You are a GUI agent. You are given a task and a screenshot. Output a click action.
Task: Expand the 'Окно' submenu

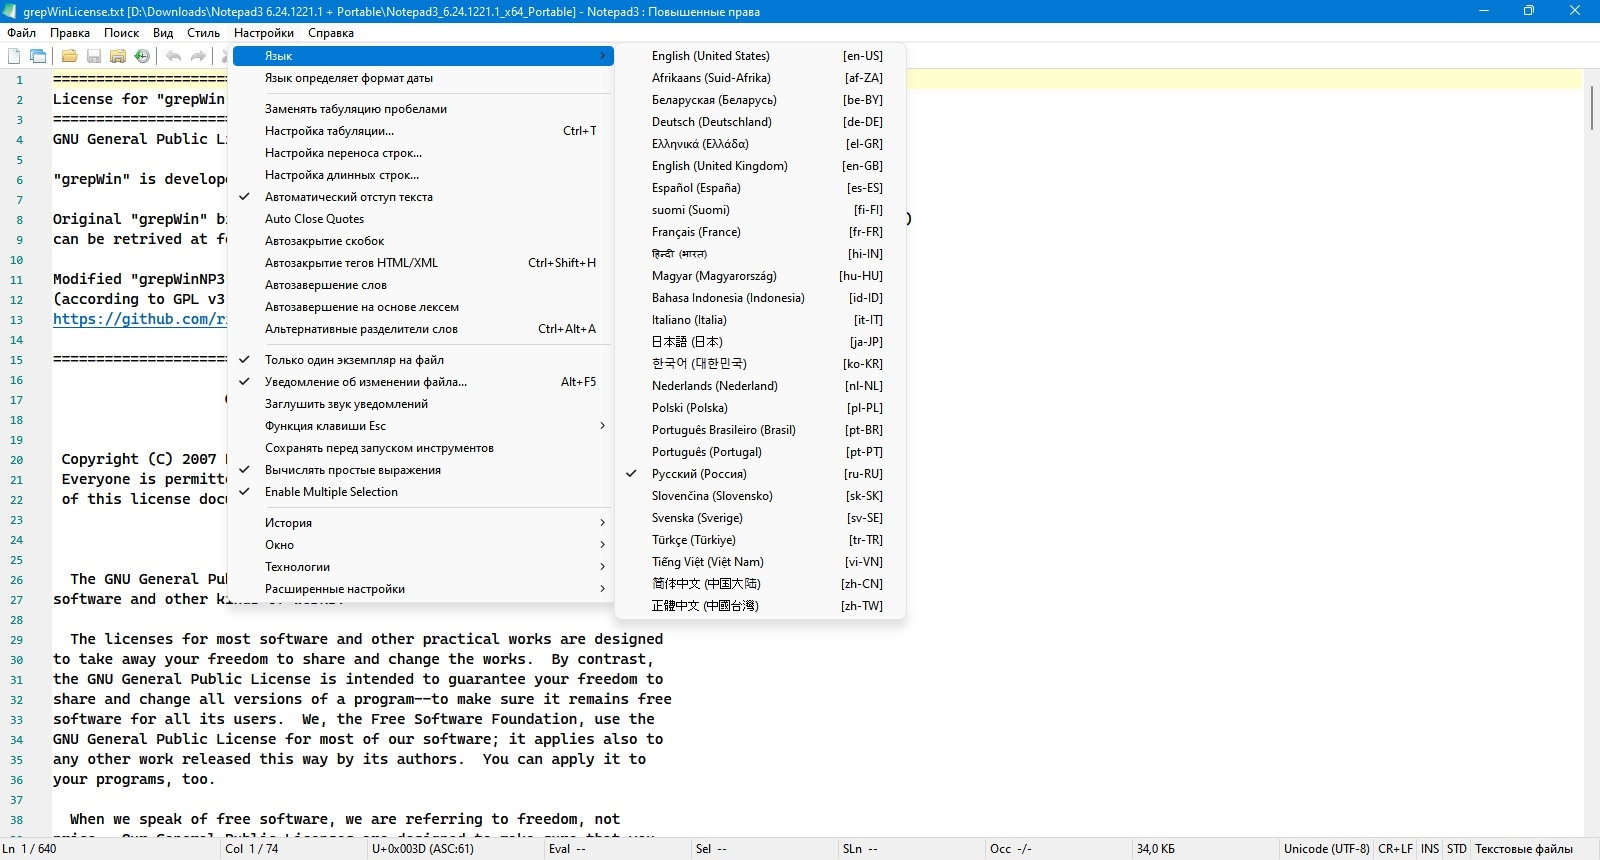[x=421, y=545]
